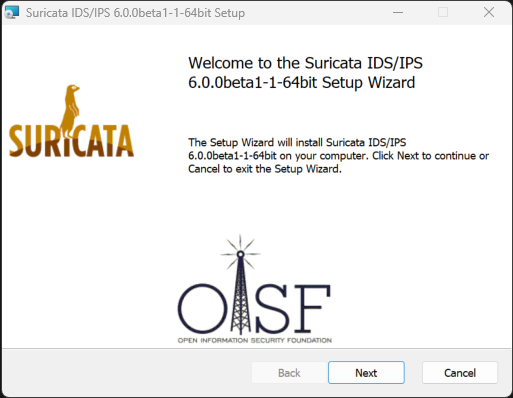This screenshot has height=398, width=513.
Task: Click the radio tower in the OISF logo
Action: pos(240,293)
